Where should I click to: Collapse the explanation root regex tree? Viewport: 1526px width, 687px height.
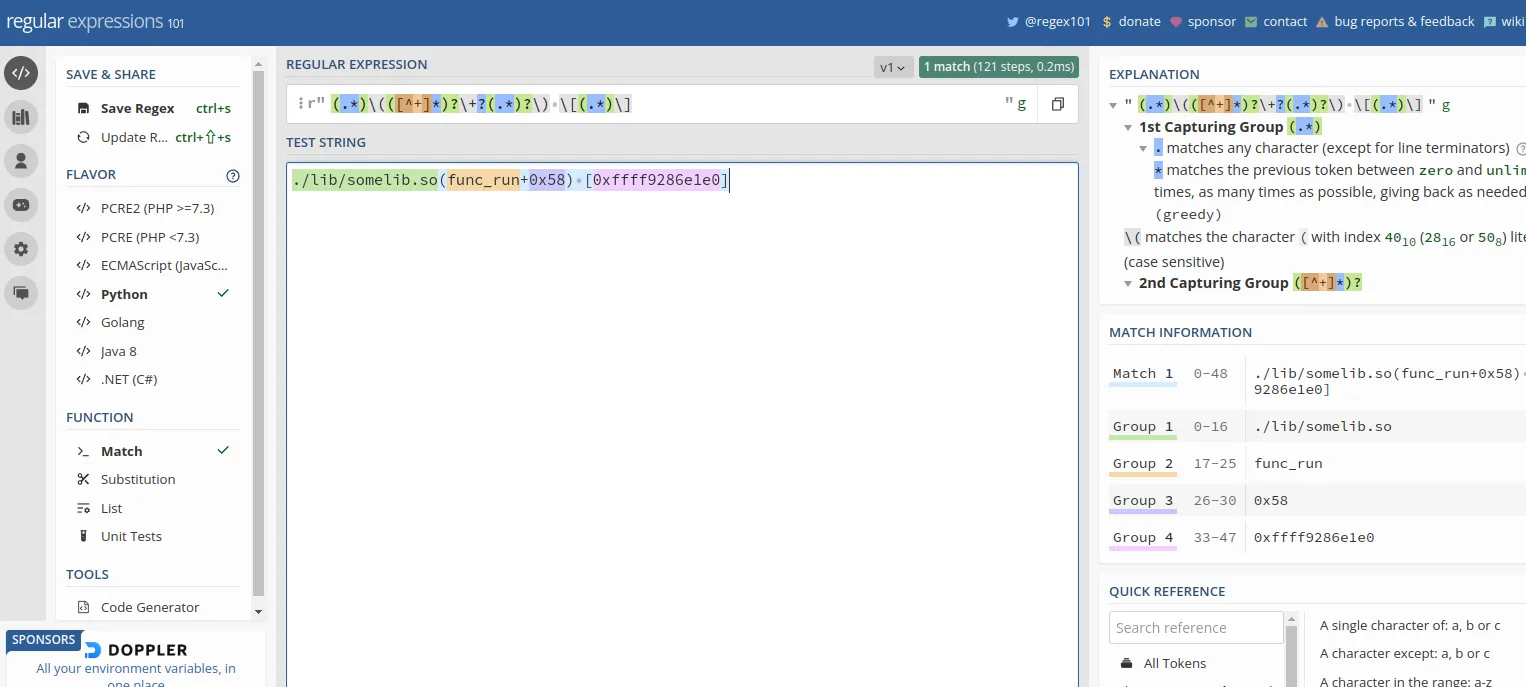(1114, 105)
